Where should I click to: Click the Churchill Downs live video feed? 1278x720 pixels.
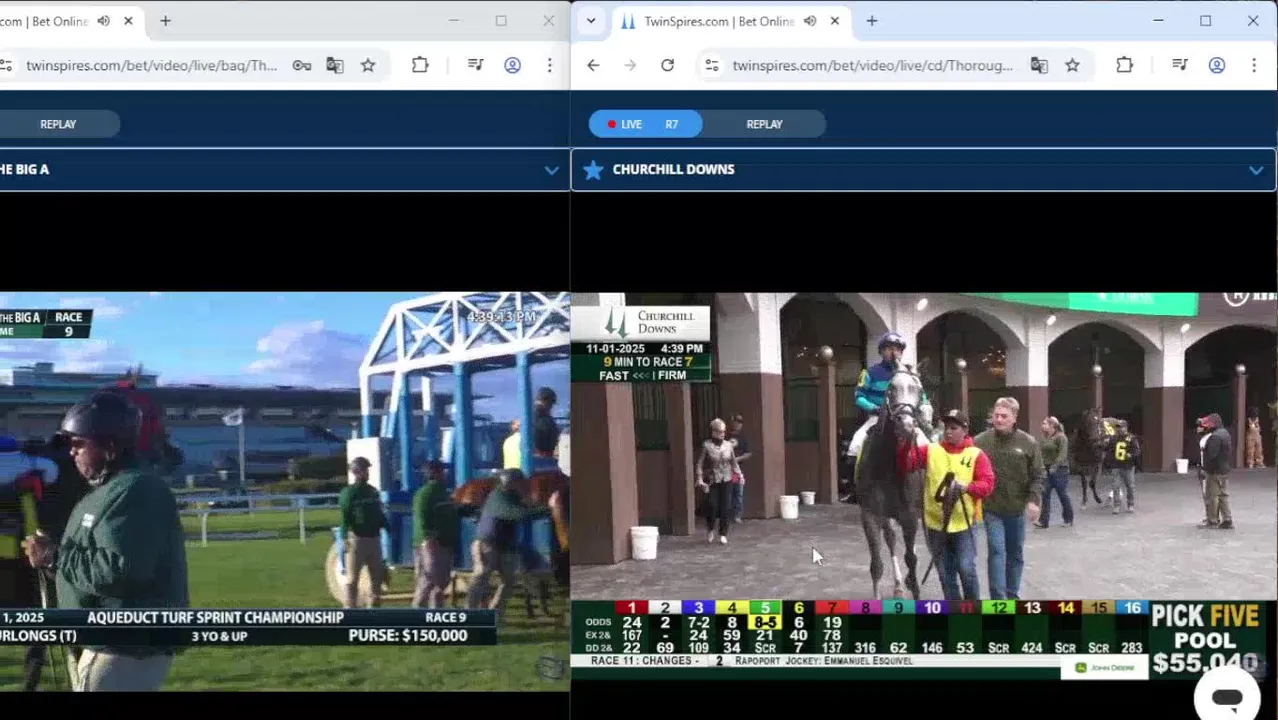click(924, 486)
